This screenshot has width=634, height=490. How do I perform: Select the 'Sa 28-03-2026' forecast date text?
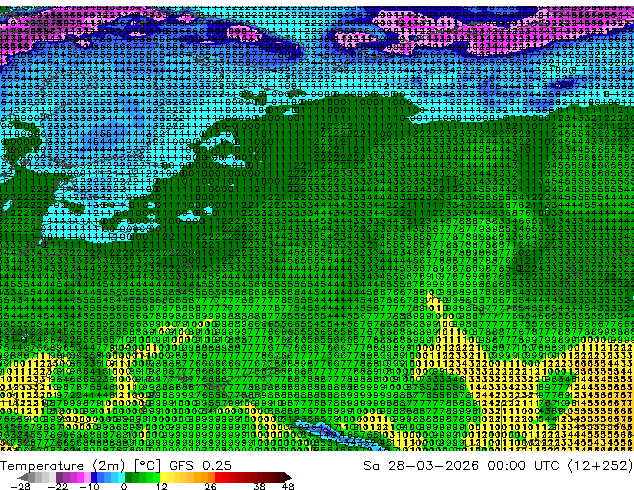[421, 465]
